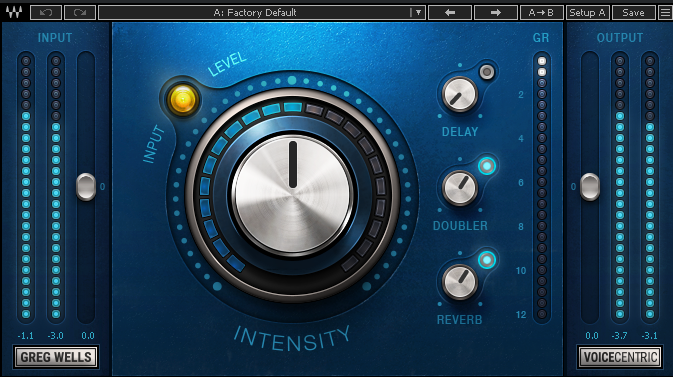Click the Save button

pos(634,12)
